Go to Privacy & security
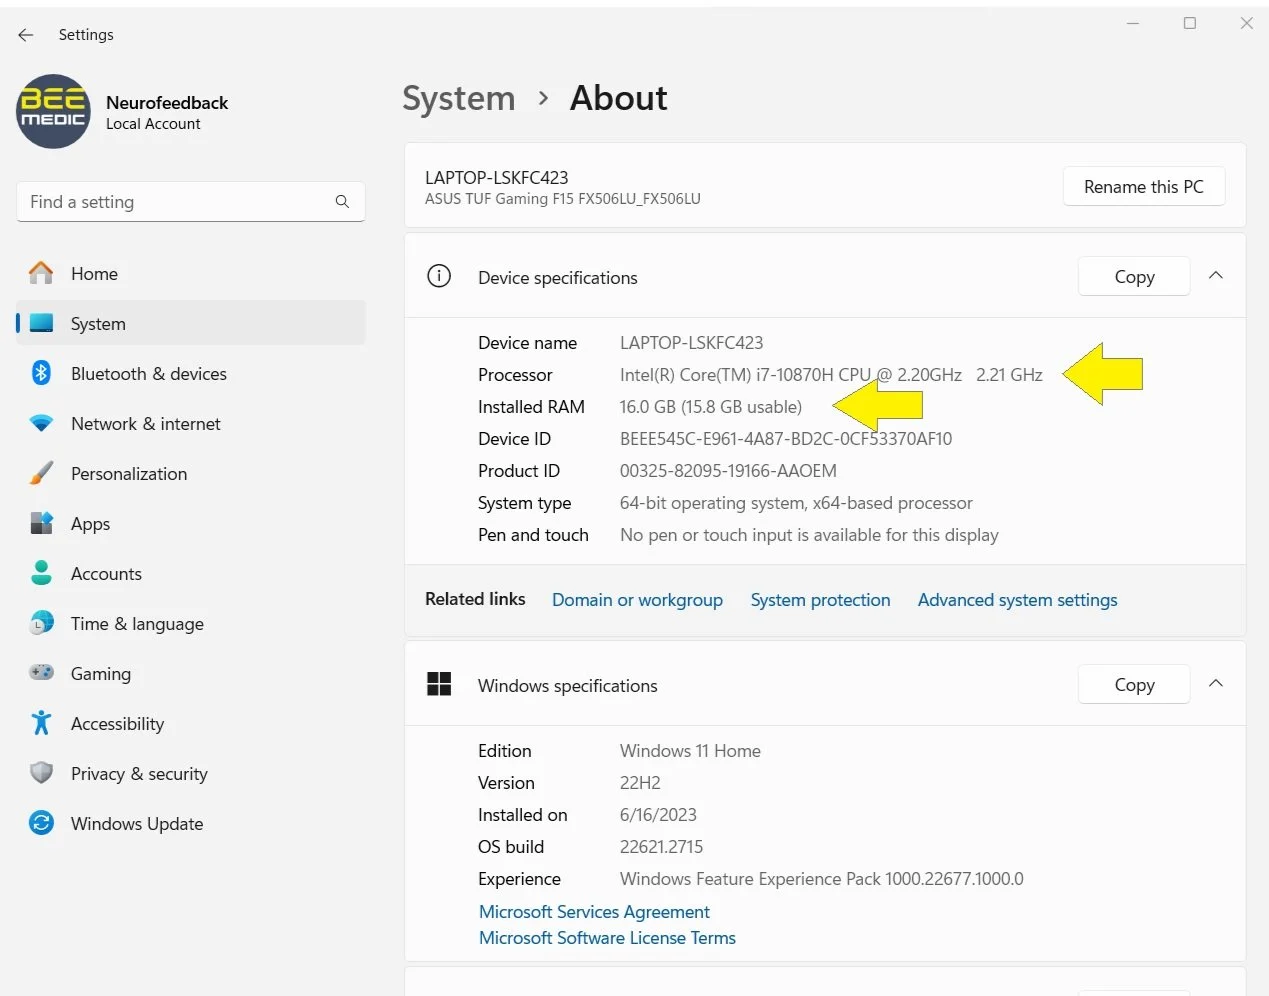This screenshot has height=996, width=1269. click(190, 773)
